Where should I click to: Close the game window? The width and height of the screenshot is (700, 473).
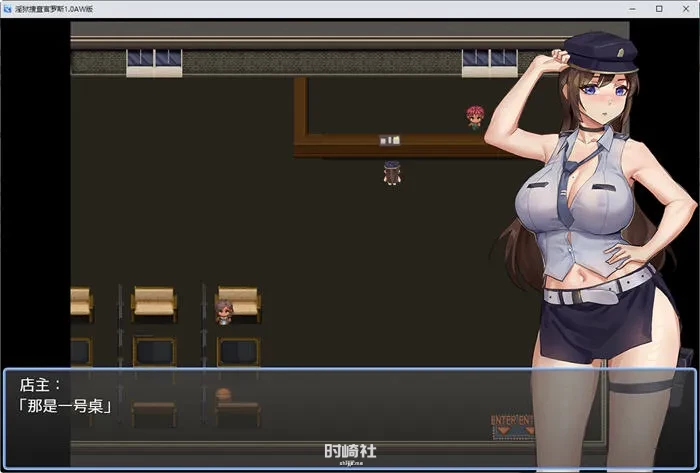tap(686, 9)
